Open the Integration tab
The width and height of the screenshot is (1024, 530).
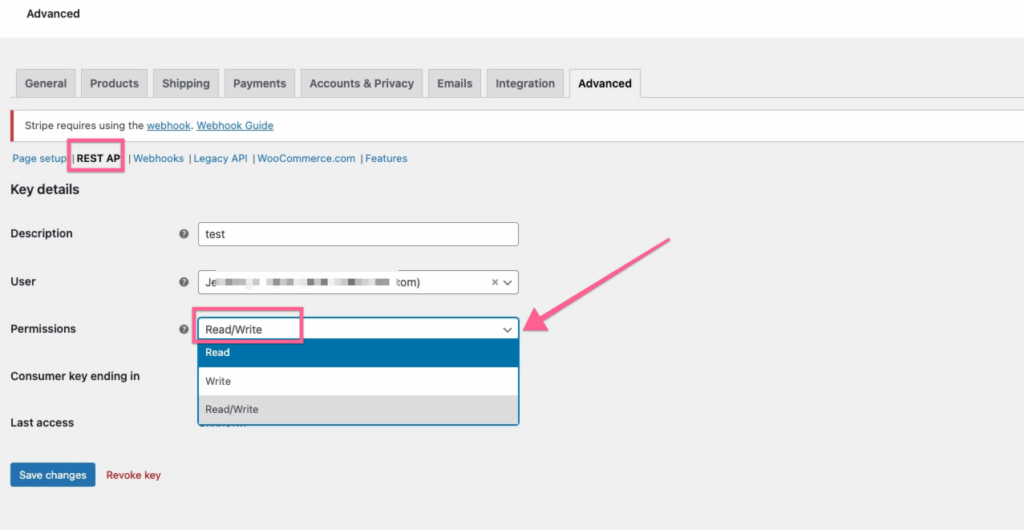525,84
